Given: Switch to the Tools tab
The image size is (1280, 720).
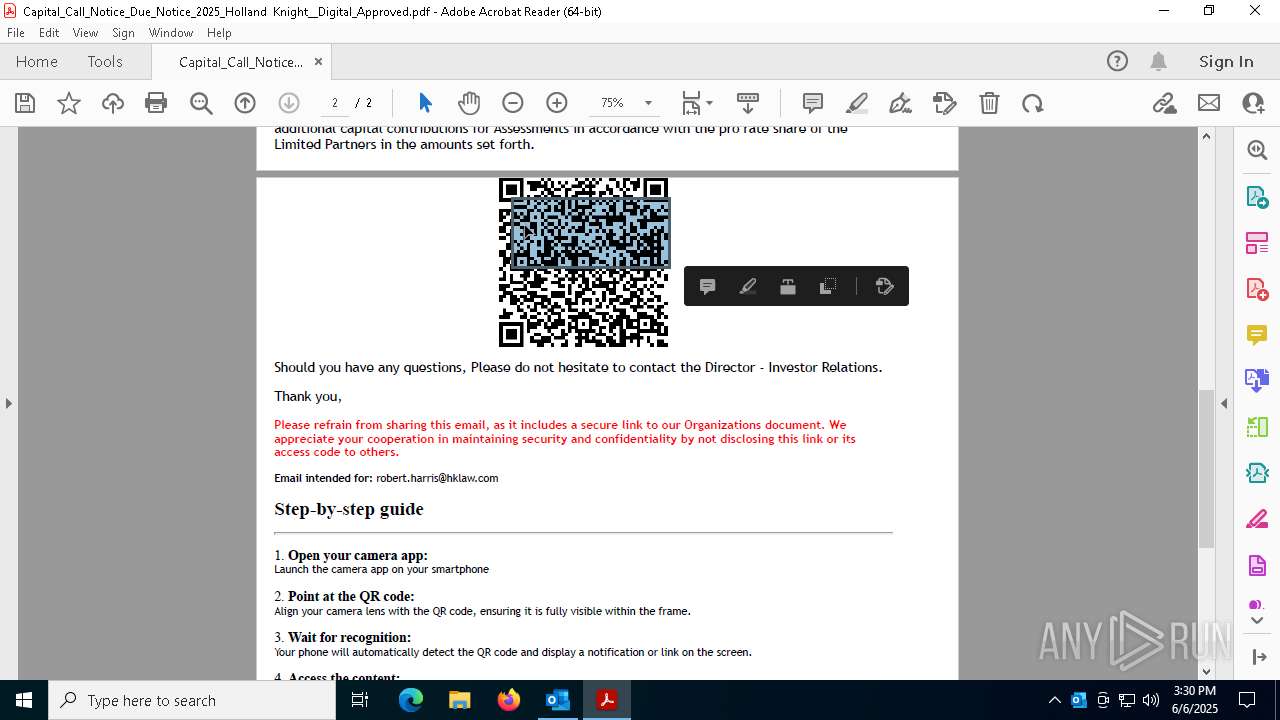Looking at the screenshot, I should [105, 61].
